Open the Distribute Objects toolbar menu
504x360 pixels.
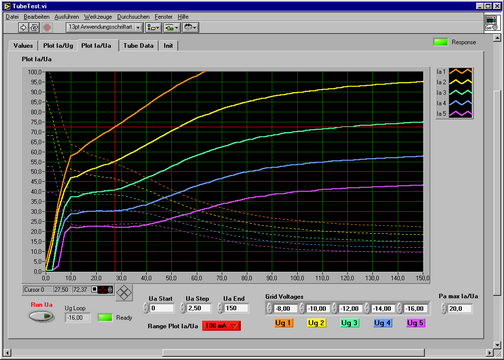pyautogui.click(x=172, y=28)
